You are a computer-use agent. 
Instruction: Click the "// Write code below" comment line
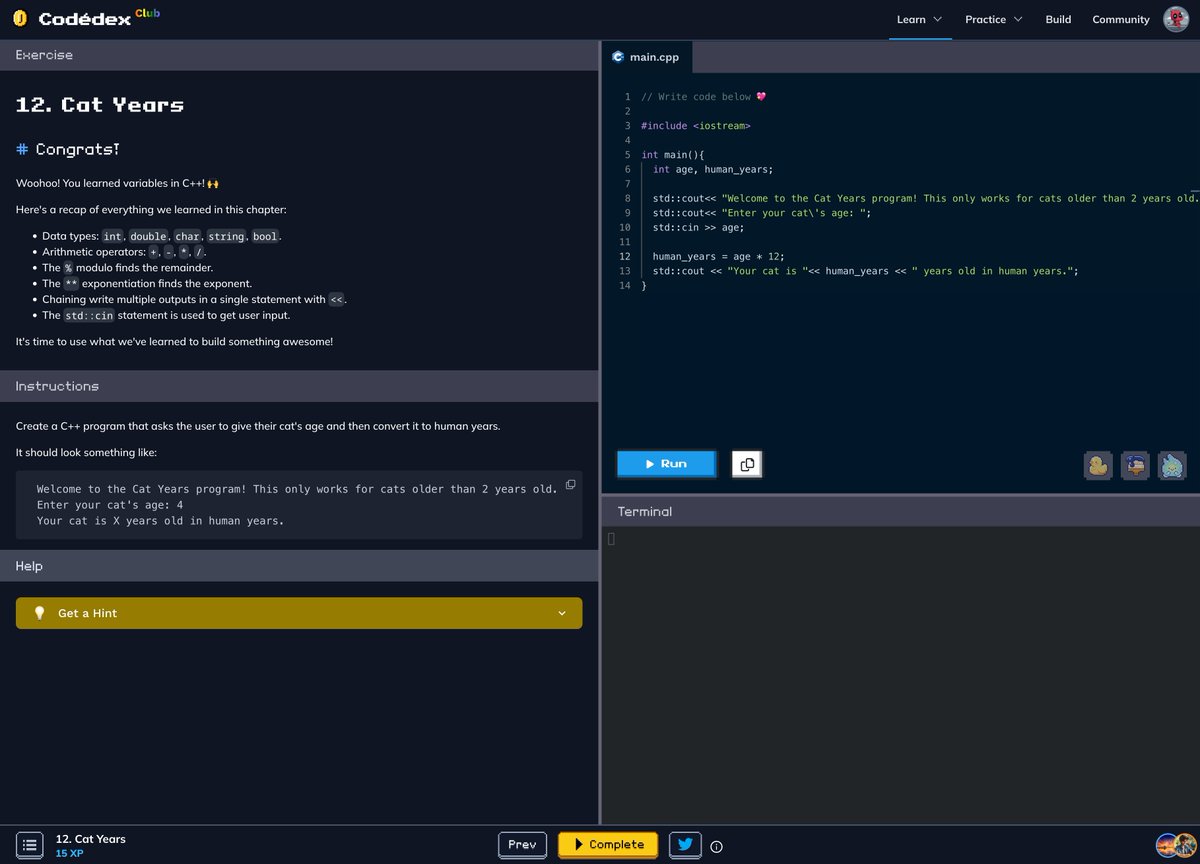coord(704,97)
